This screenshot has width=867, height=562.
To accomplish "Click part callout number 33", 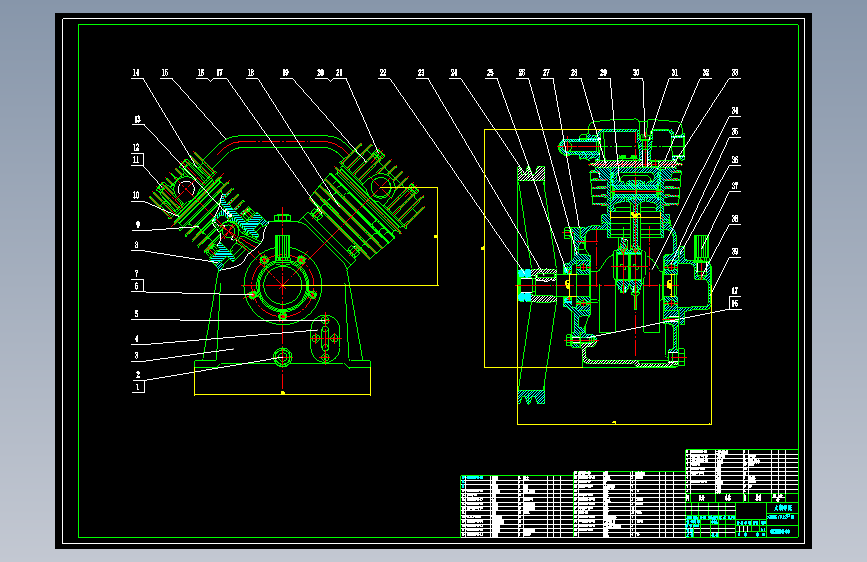I will click(x=735, y=72).
